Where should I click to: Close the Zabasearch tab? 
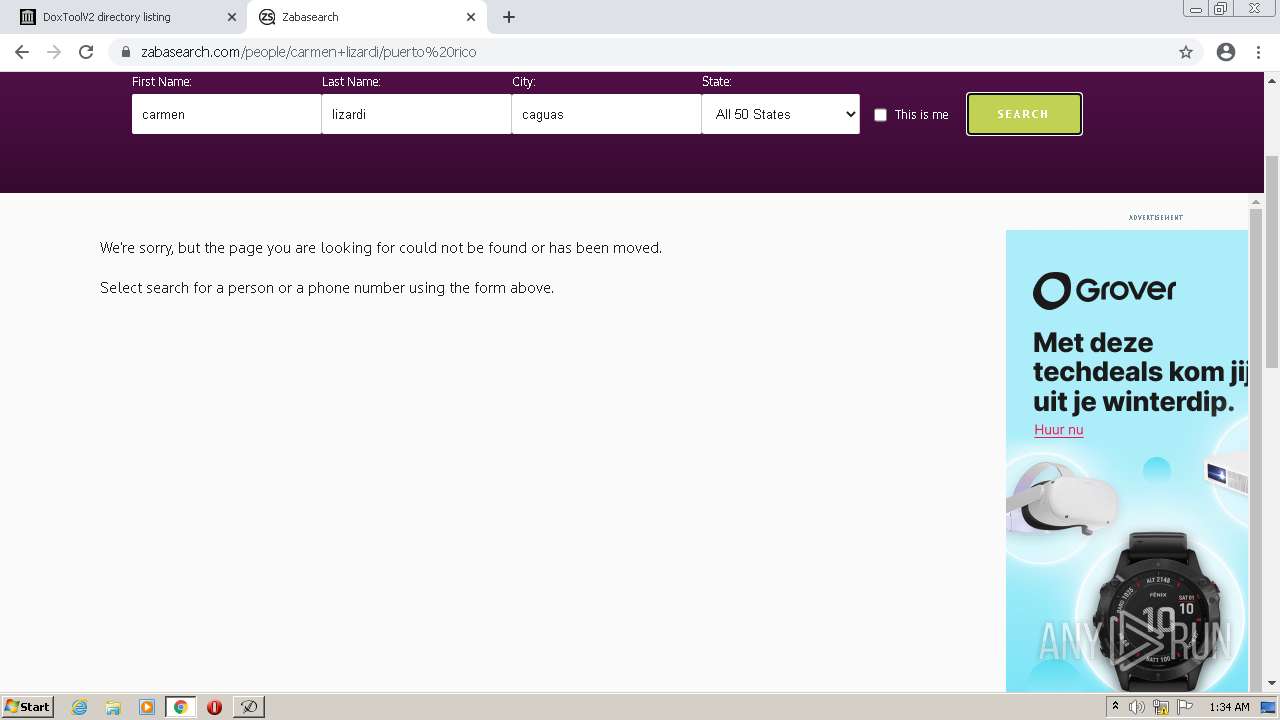pyautogui.click(x=471, y=17)
